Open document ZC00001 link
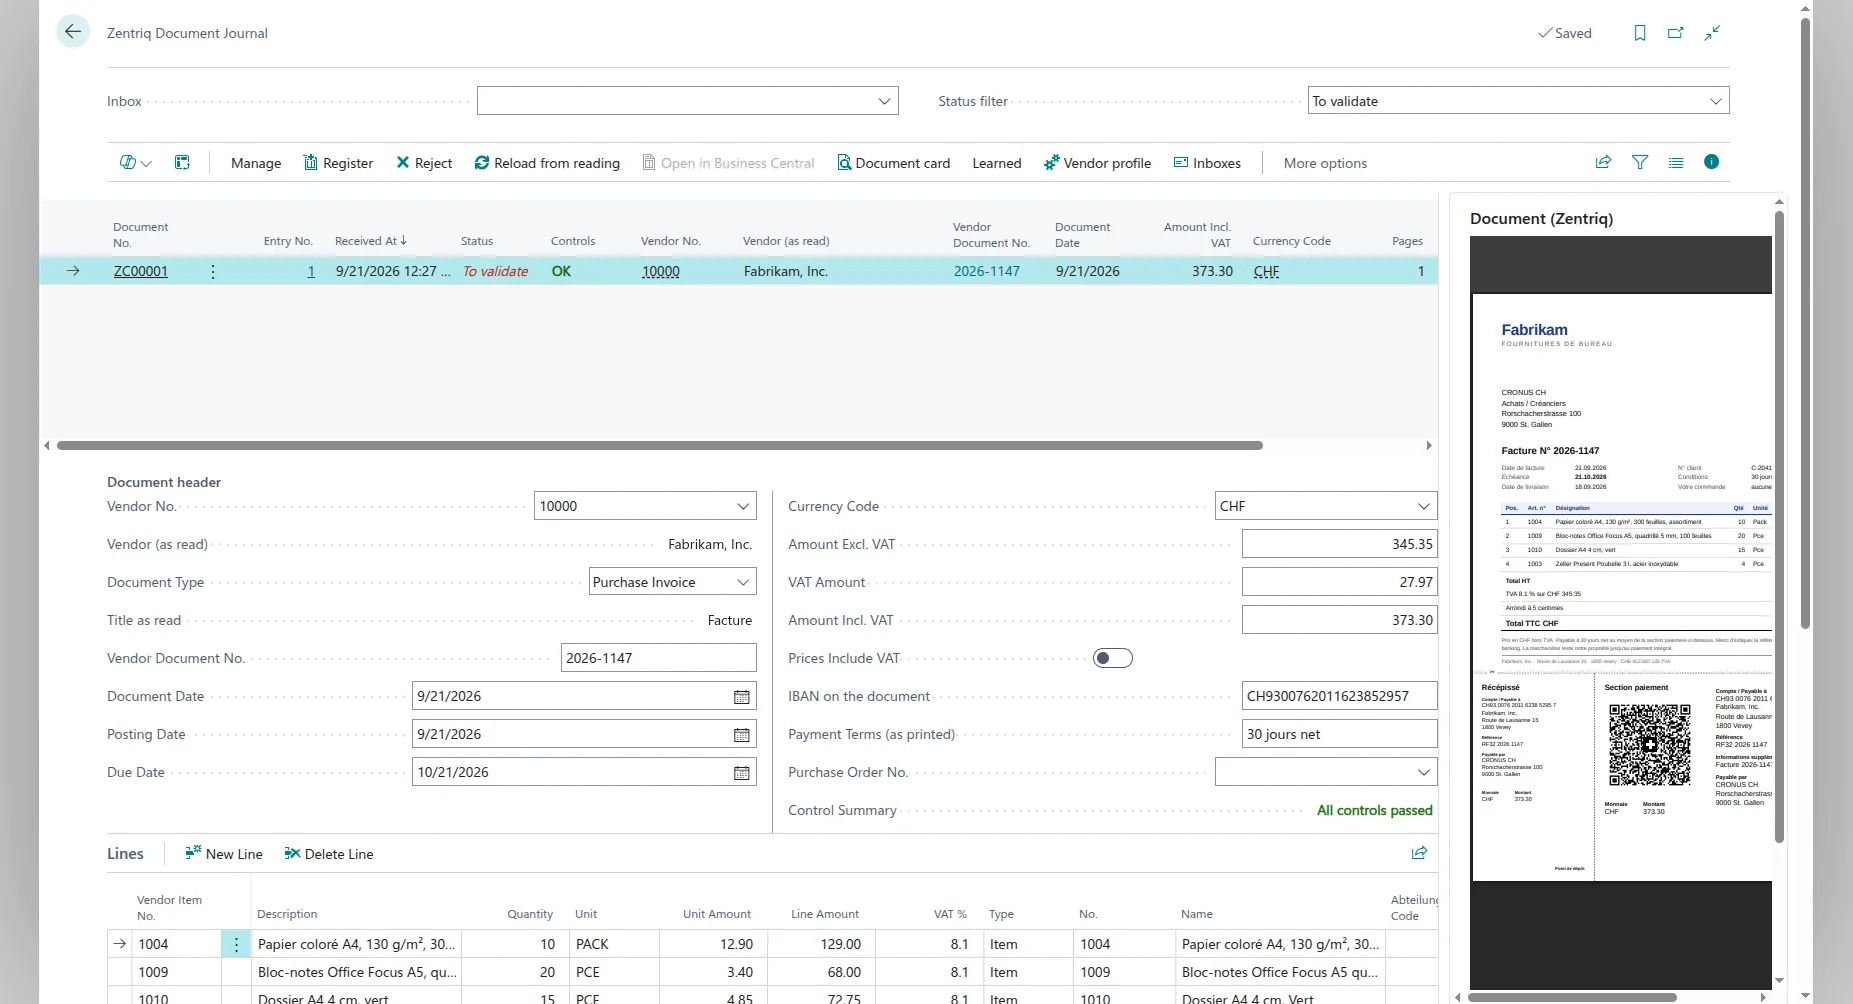Screen dimensions: 1853x1004 [x=141, y=271]
